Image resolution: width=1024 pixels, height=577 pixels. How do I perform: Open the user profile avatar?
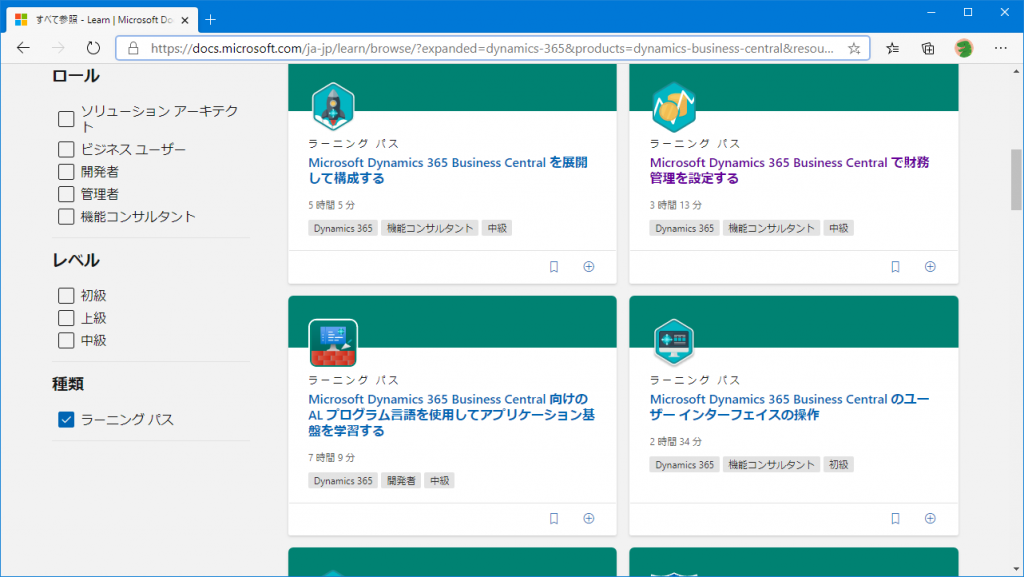click(x=964, y=48)
